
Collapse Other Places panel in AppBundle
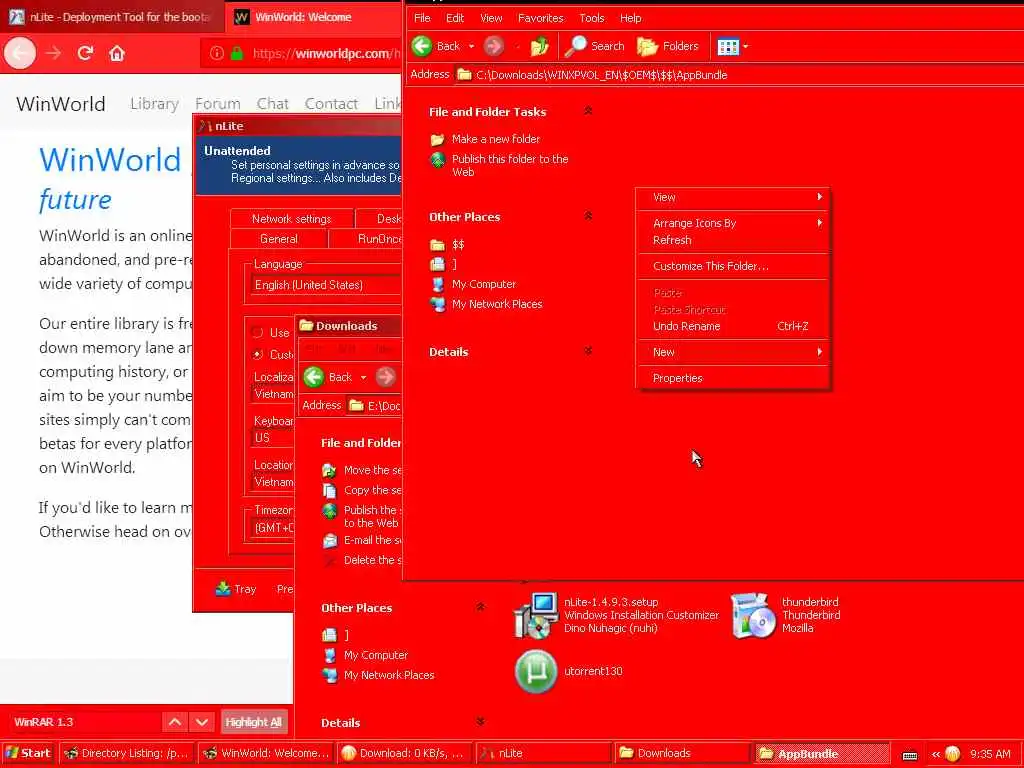pos(588,216)
